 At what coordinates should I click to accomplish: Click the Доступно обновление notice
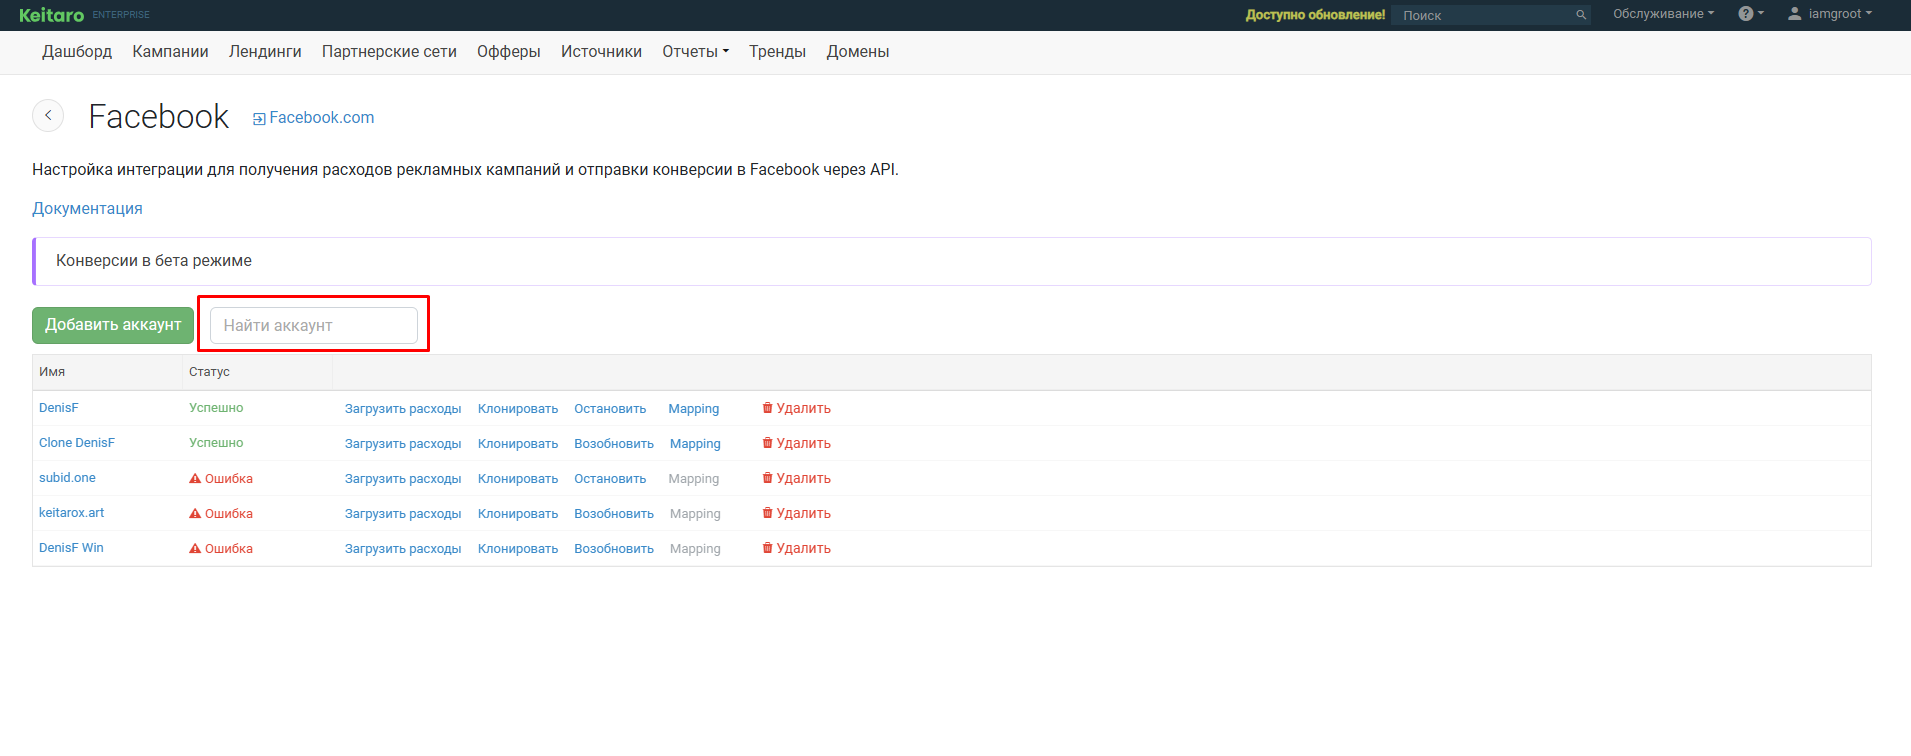point(1315,15)
